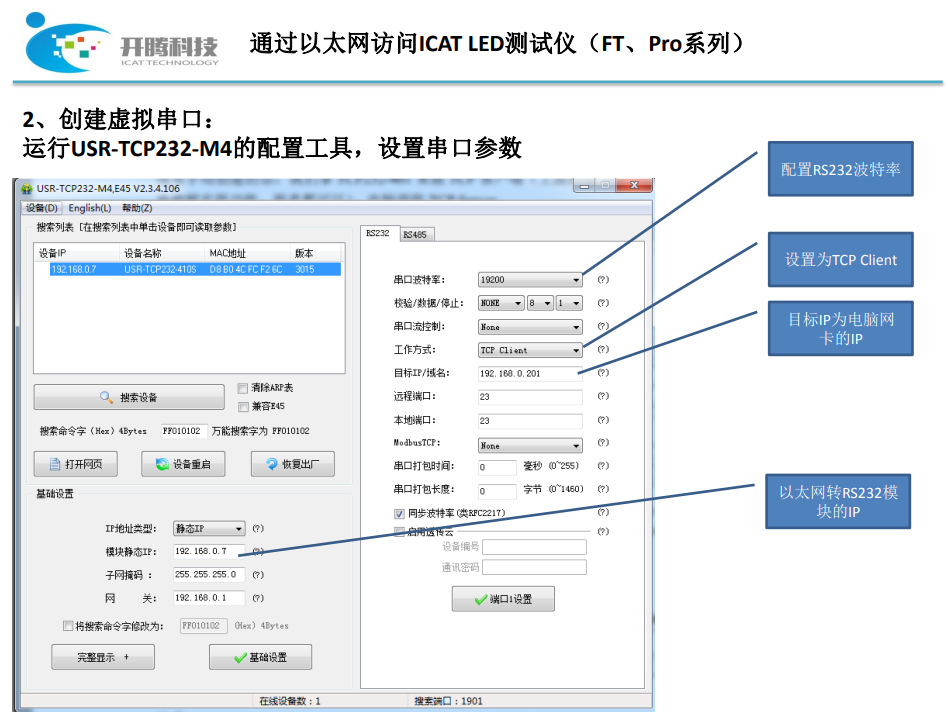Click the (?) help icon beside 目标IP/域名

click(x=602, y=370)
